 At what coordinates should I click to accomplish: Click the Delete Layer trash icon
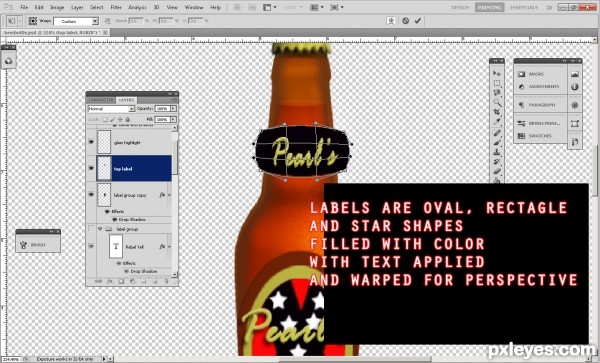click(166, 281)
